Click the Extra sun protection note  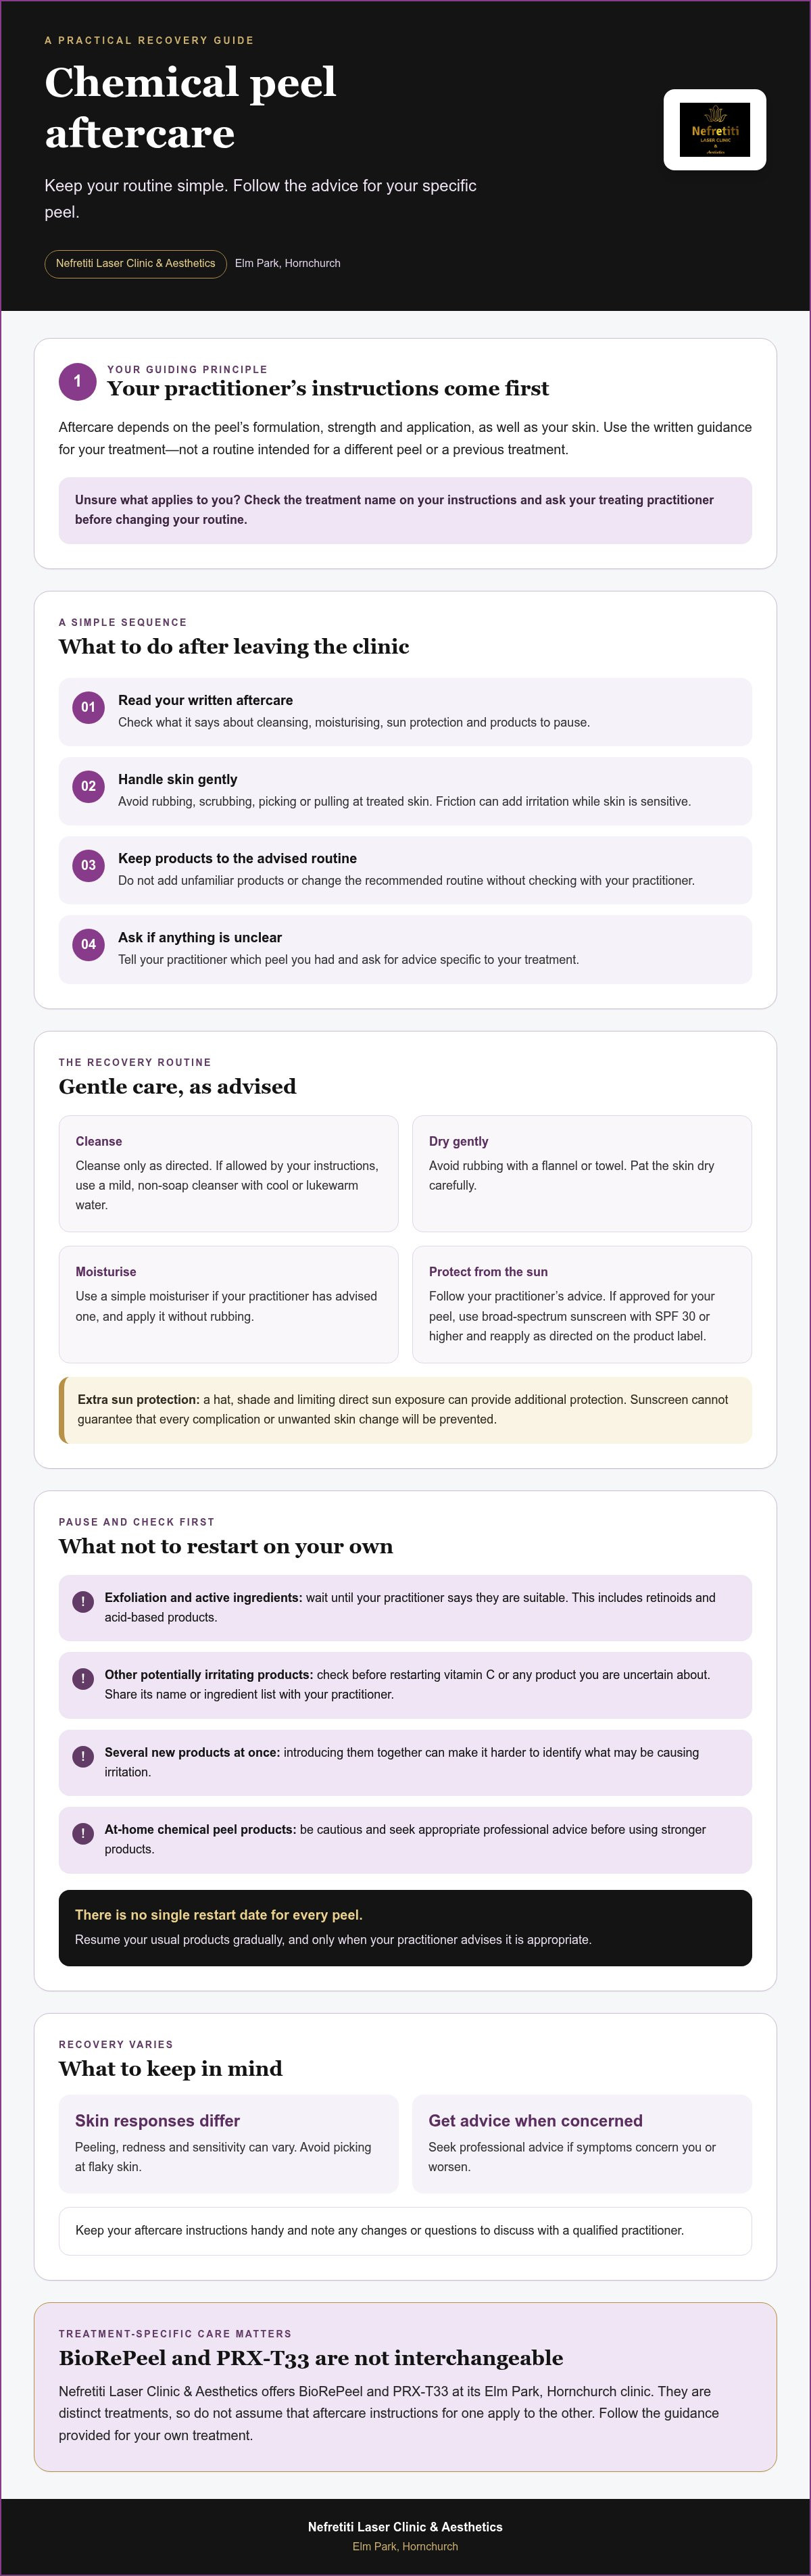pyautogui.click(x=405, y=1410)
